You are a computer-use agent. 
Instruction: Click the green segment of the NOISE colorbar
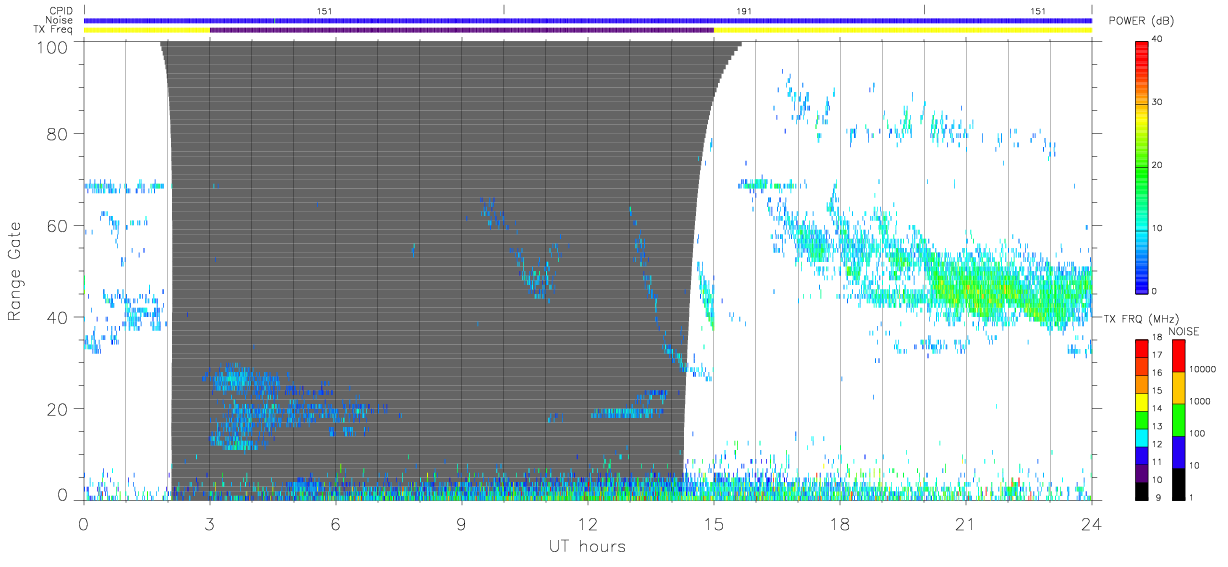point(1178,420)
